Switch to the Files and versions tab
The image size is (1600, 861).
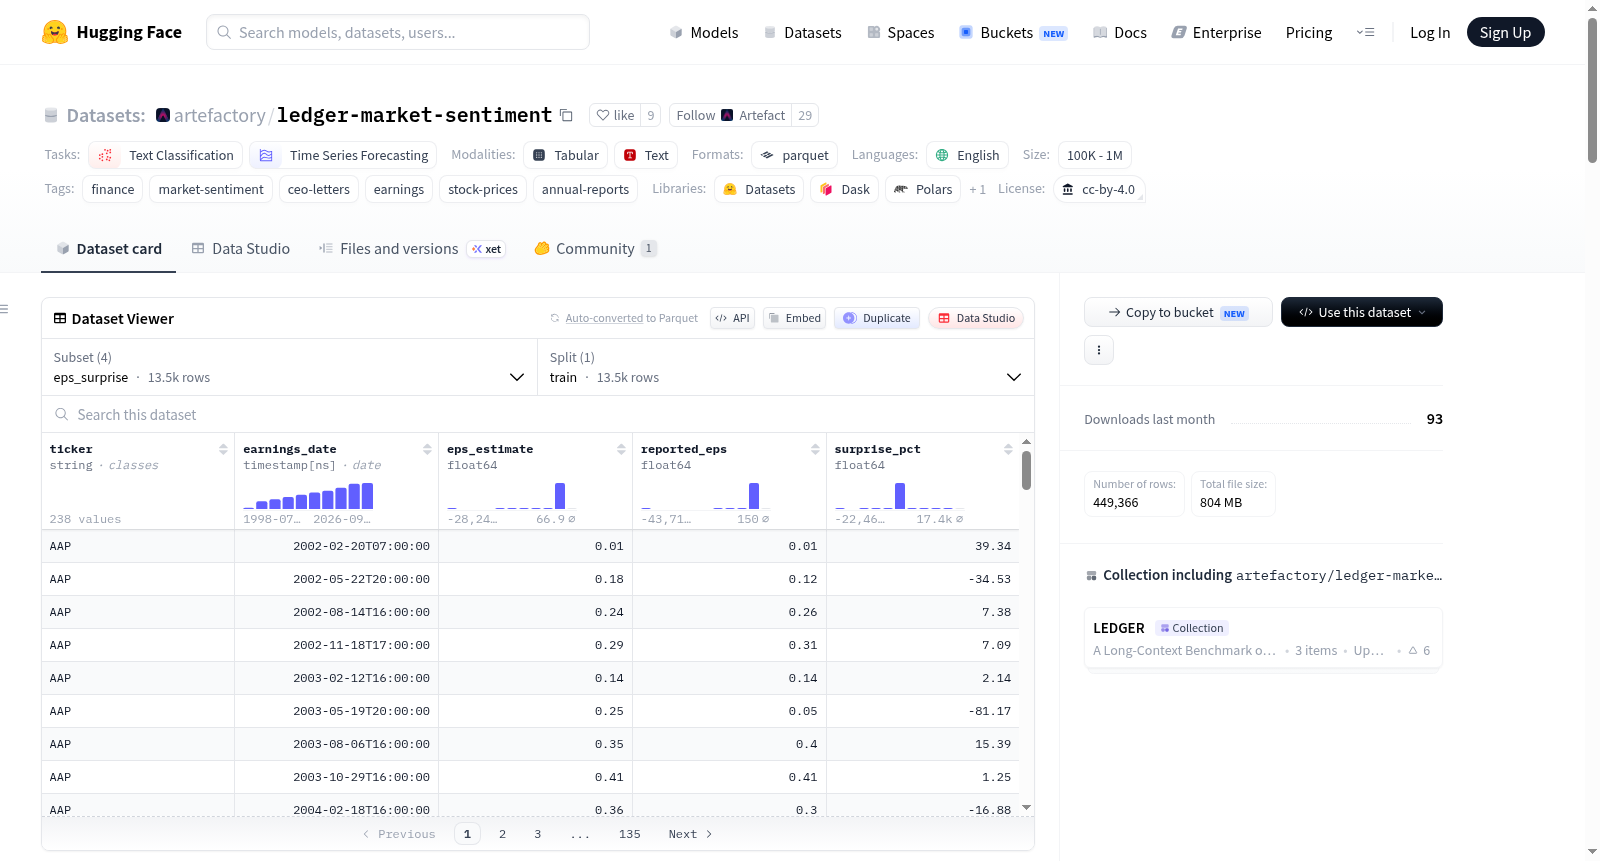pos(411,248)
